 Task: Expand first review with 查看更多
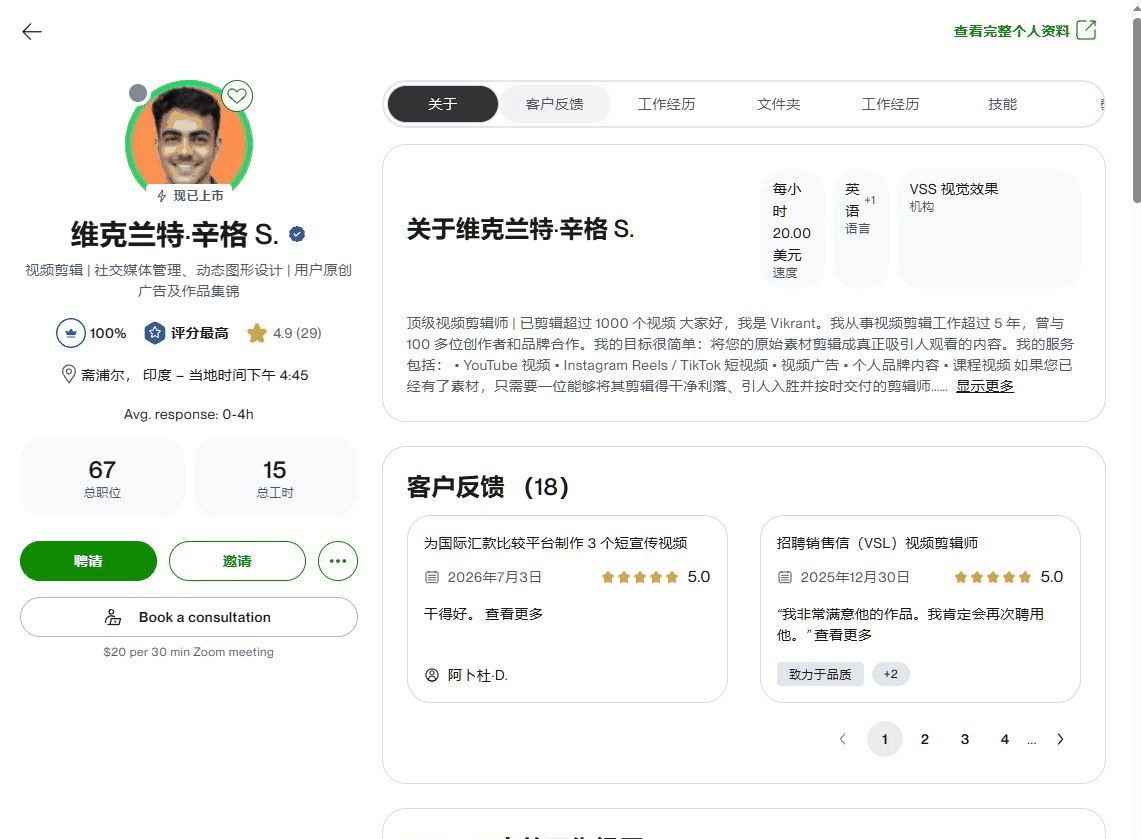[514, 614]
